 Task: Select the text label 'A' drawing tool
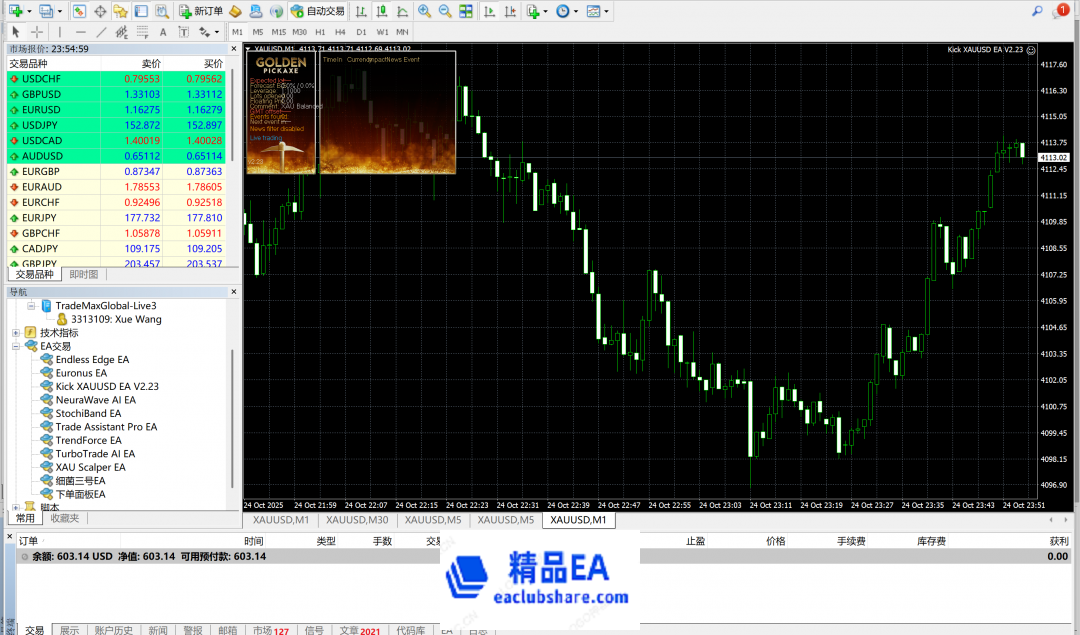163,32
